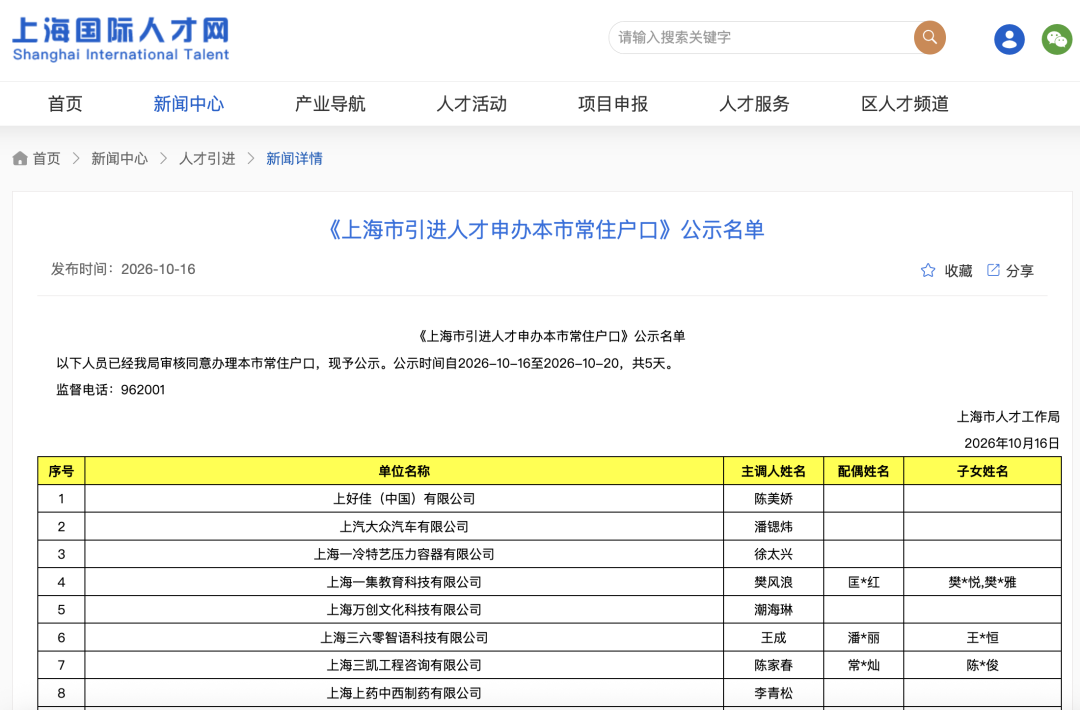The width and height of the screenshot is (1080, 710).
Task: Click spouse name 匡*红
Action: click(864, 582)
